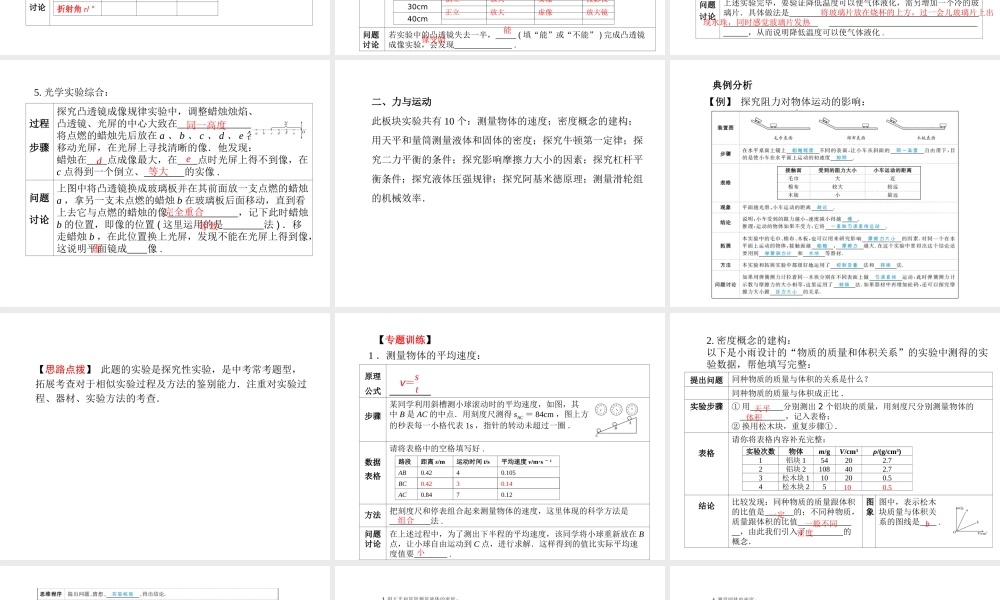This screenshot has height=600, width=1000.
Task: Click the optical bench ruler diagram
Action: tap(280, 131)
